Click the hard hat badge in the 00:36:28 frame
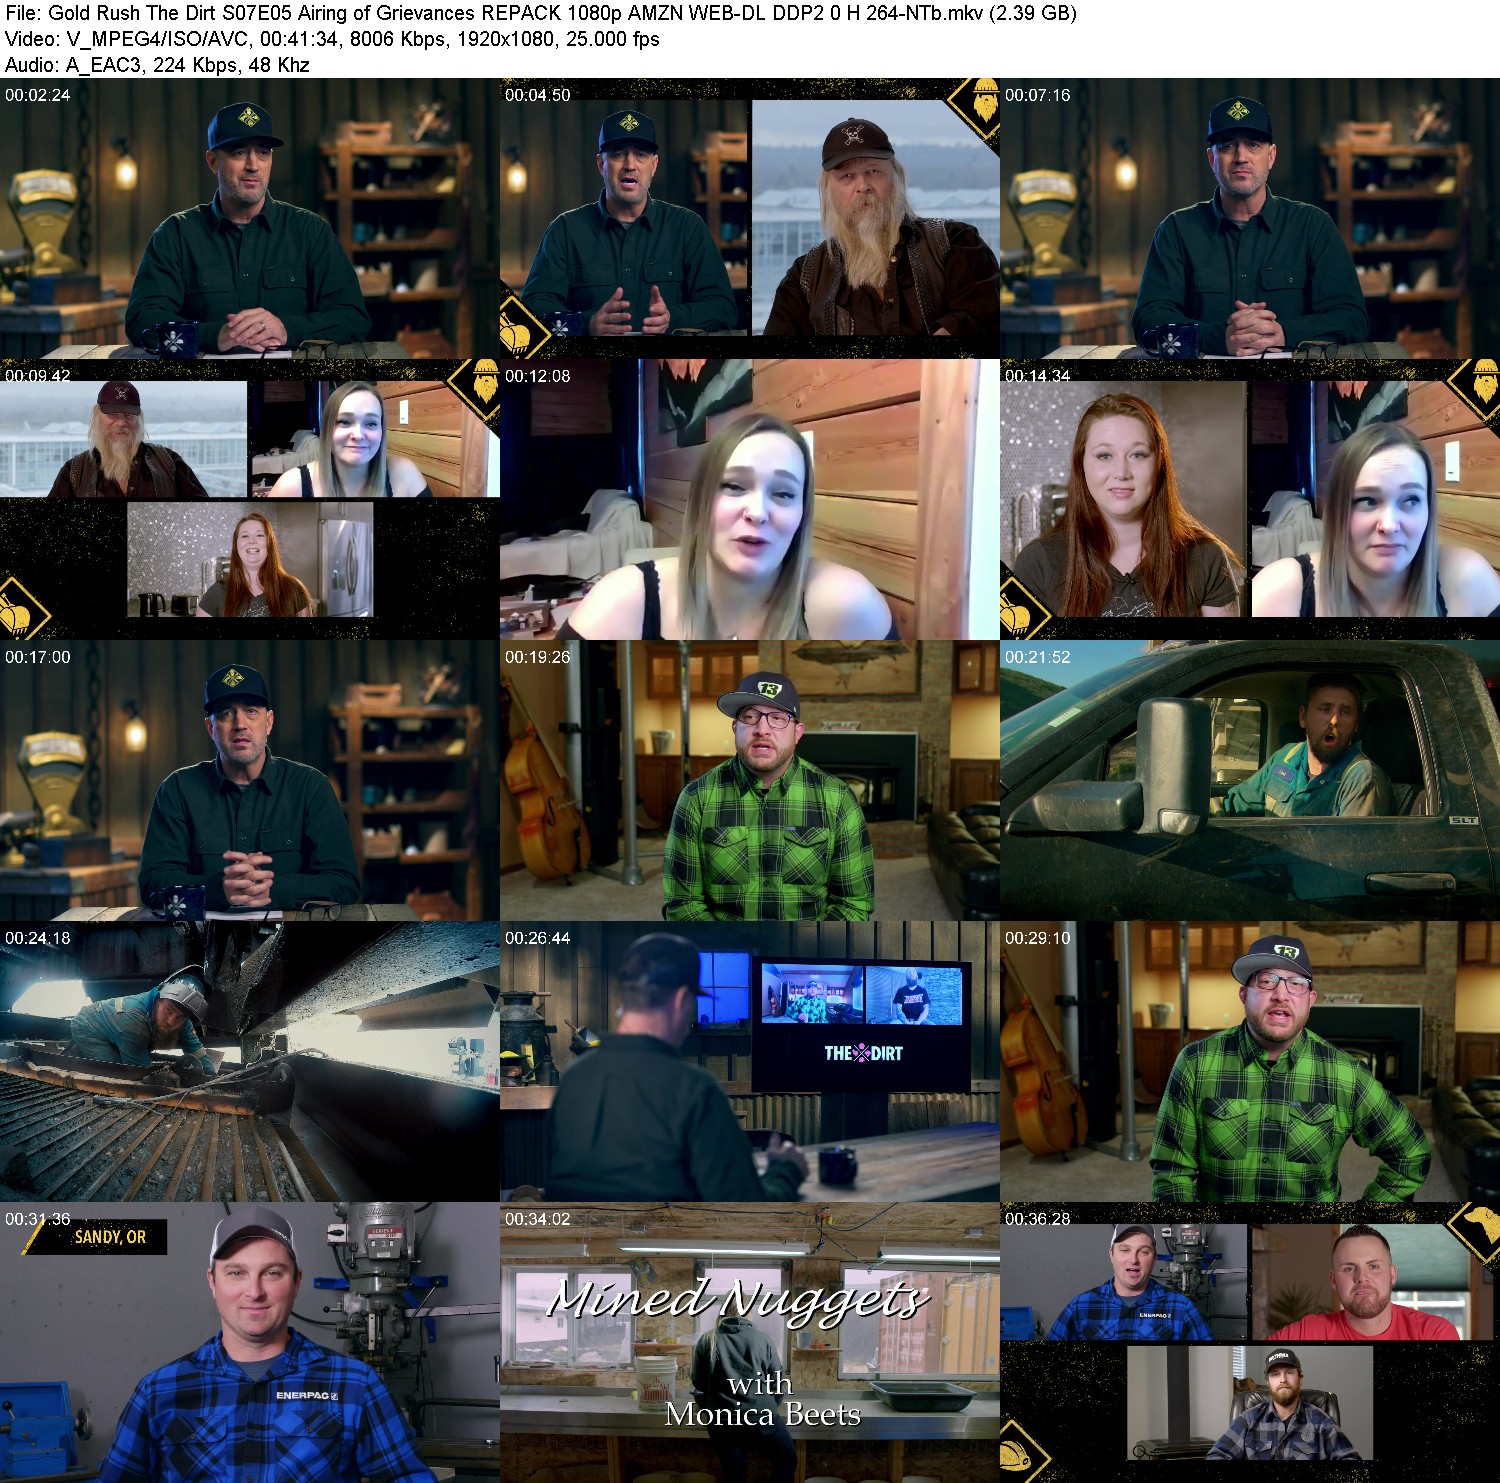Viewport: 1500px width, 1483px height. click(1020, 1454)
